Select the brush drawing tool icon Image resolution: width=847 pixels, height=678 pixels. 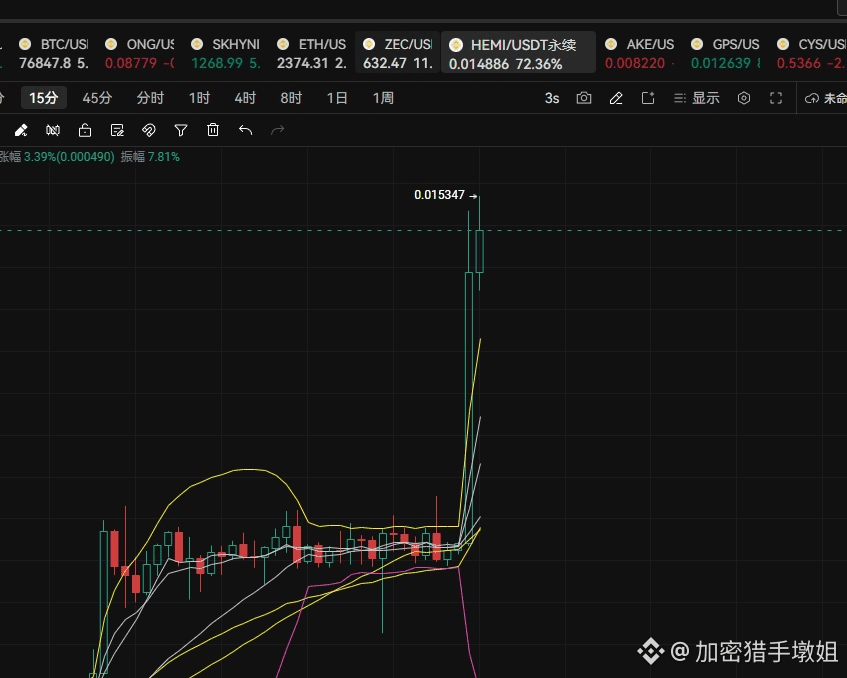click(21, 130)
